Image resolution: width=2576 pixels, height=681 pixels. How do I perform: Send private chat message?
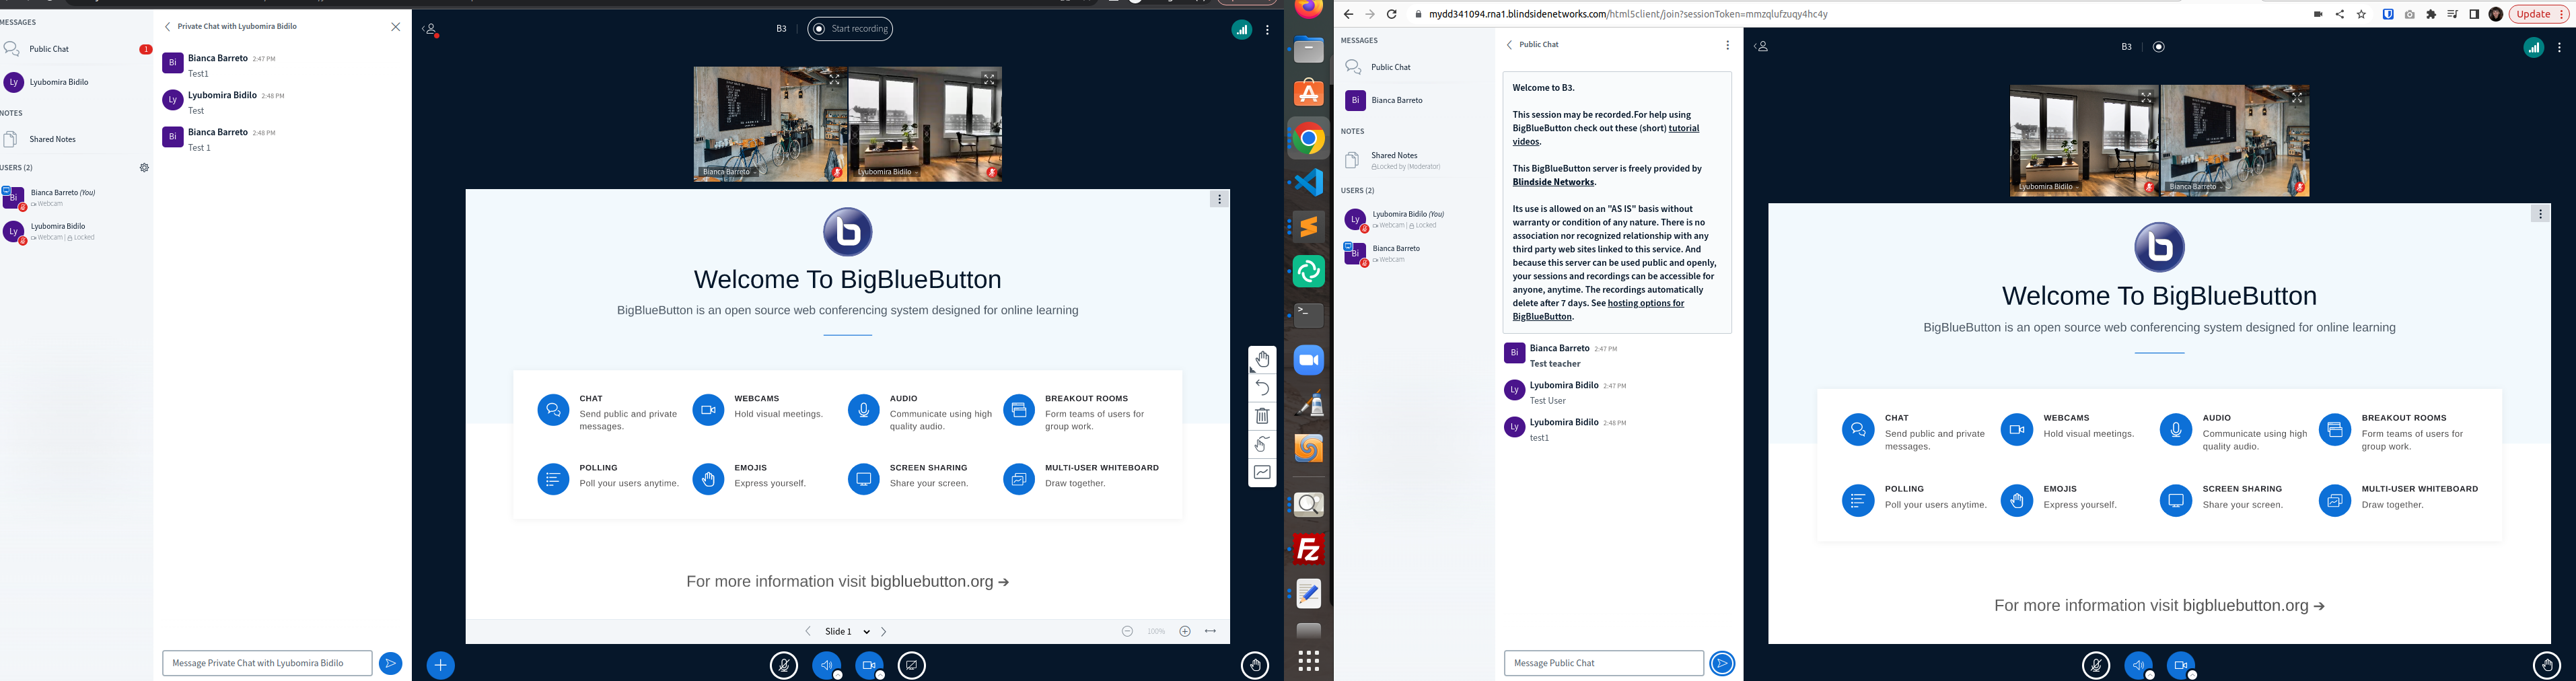click(x=391, y=663)
